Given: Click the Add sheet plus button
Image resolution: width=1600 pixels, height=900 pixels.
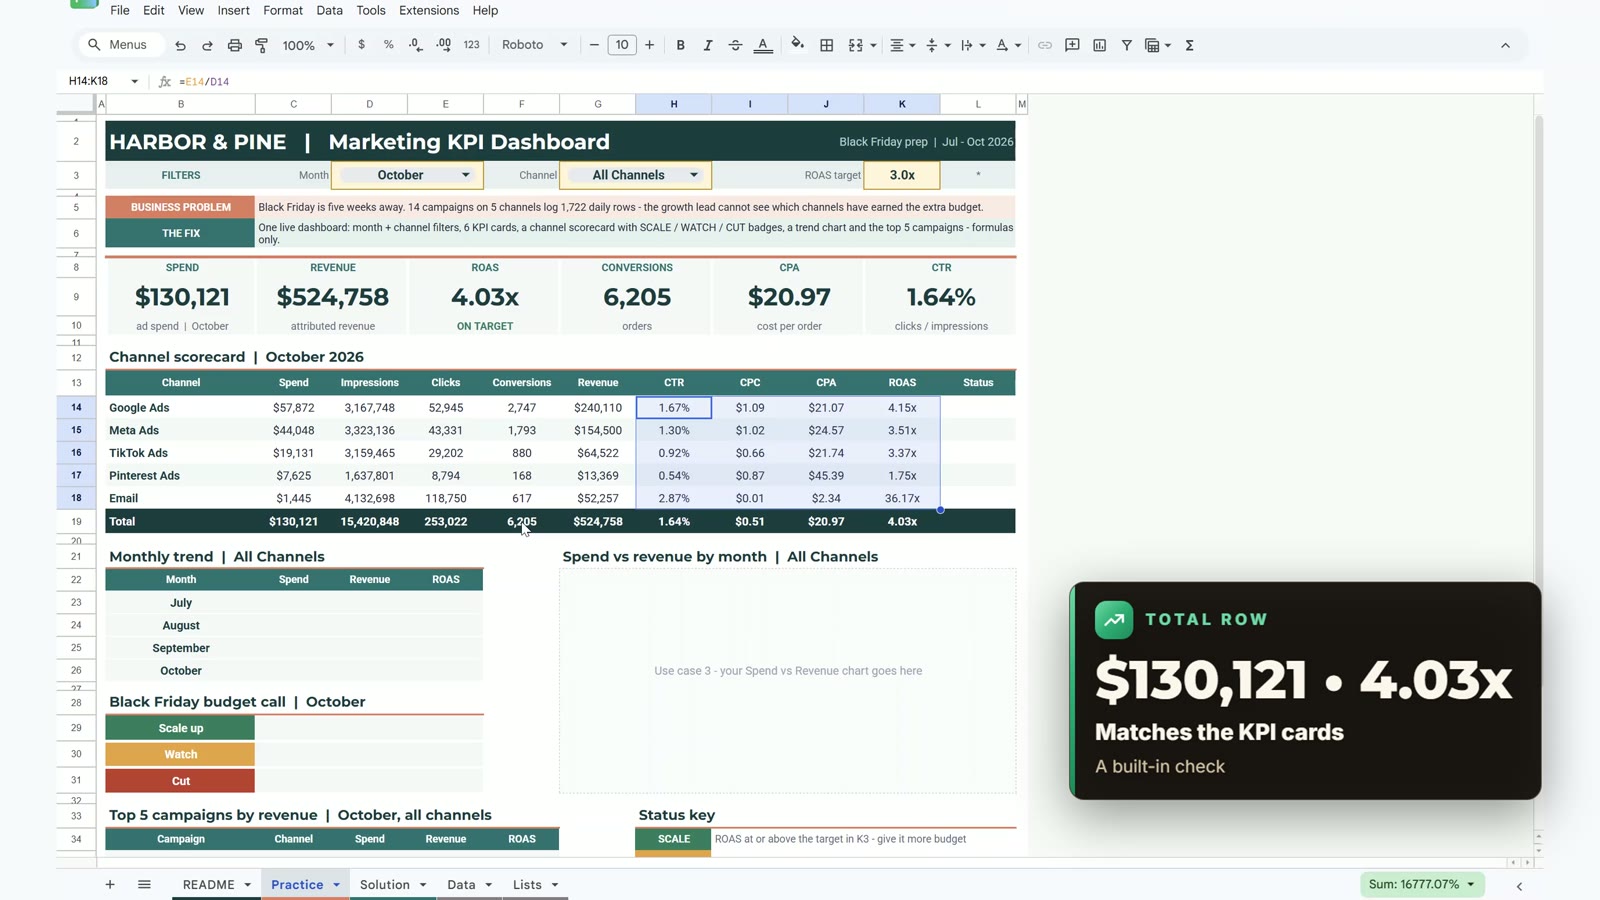Looking at the screenshot, I should (110, 884).
